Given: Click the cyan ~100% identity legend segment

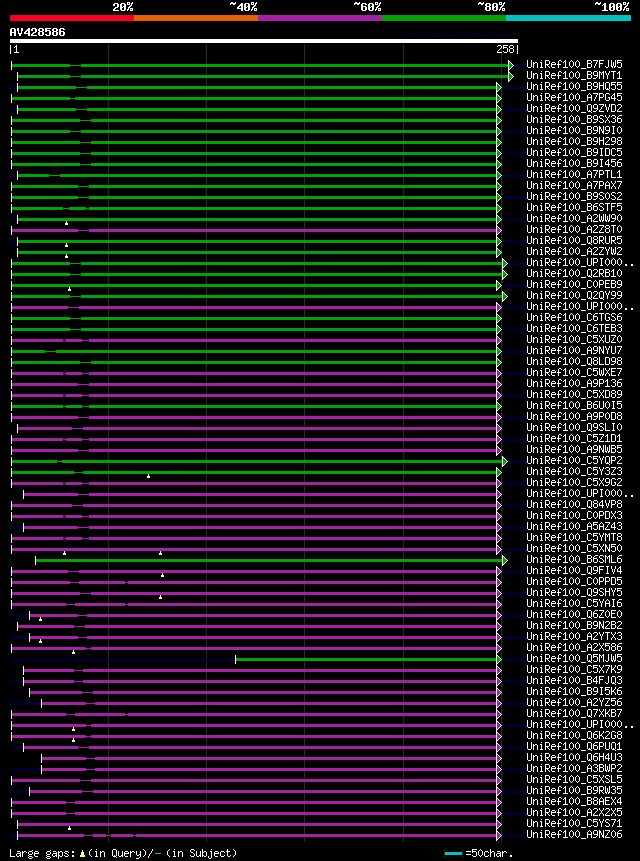Looking at the screenshot, I should coord(568,18).
